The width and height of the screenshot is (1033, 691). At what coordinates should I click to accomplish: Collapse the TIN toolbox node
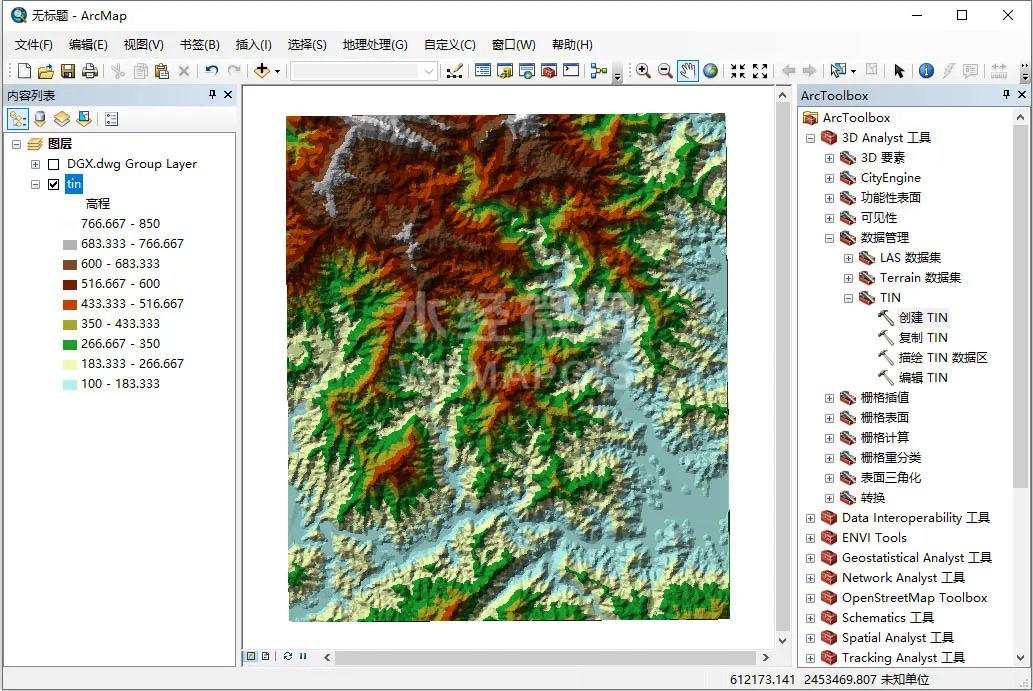click(847, 297)
